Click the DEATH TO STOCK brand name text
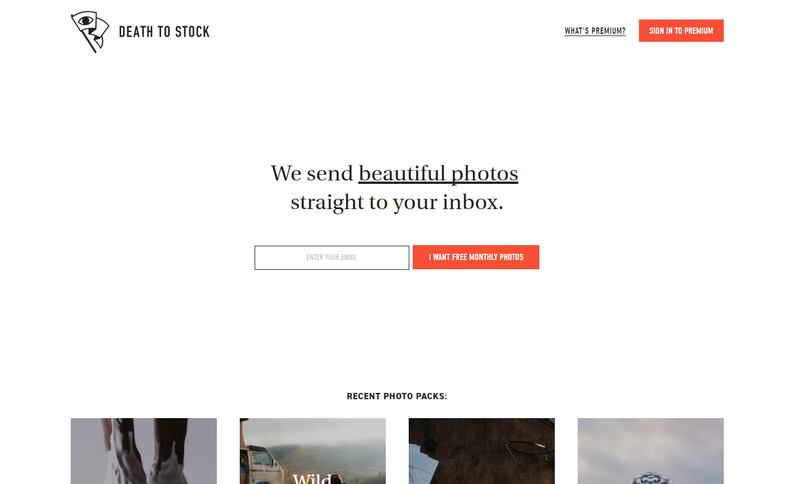This screenshot has height=484, width=800. (x=164, y=32)
